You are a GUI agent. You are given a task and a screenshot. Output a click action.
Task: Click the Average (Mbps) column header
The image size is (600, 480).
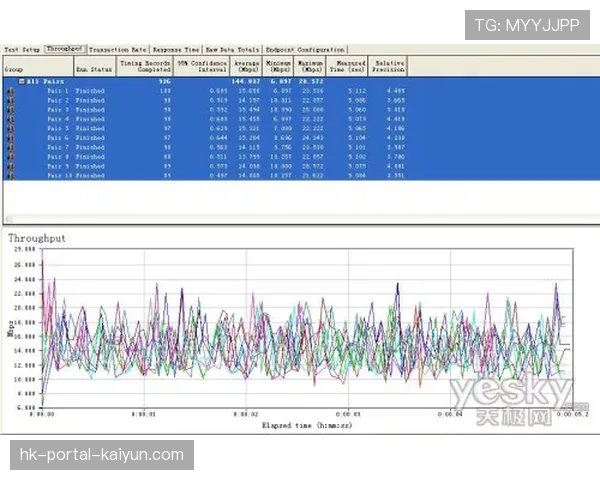click(246, 65)
